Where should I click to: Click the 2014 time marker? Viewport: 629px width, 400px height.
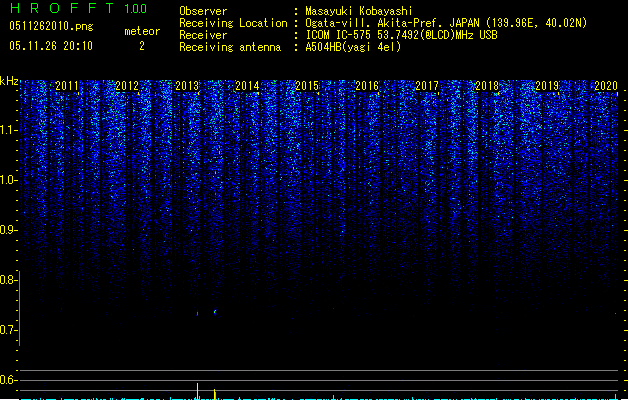[x=247, y=86]
